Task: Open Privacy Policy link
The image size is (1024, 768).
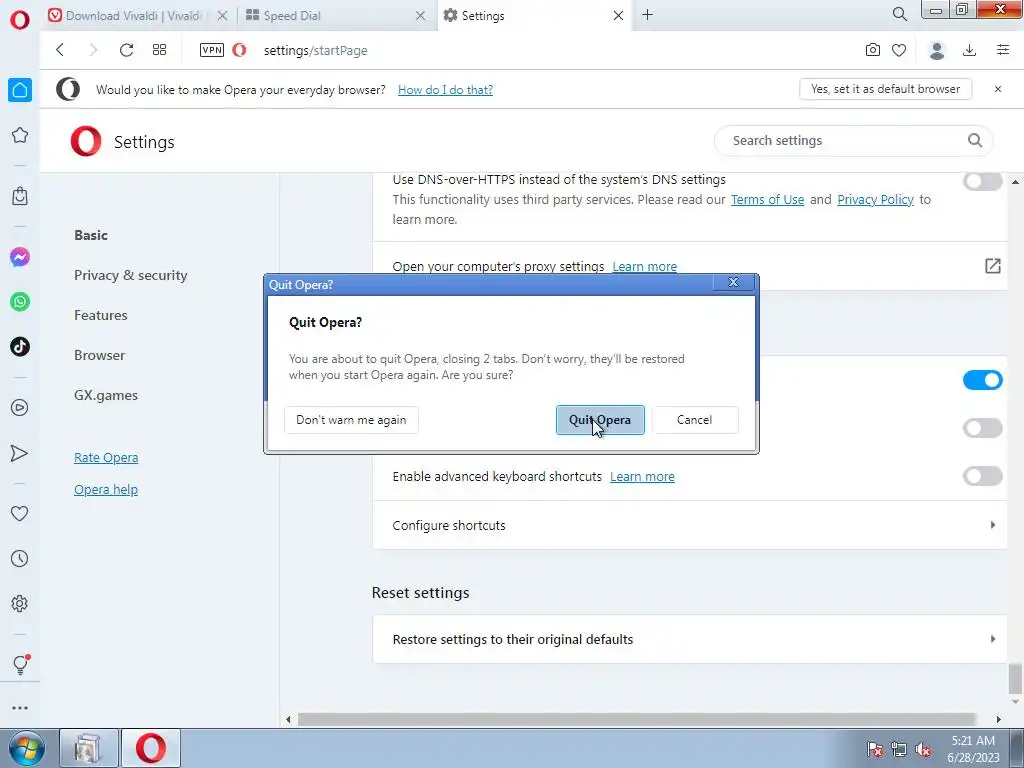Action: 875,200
